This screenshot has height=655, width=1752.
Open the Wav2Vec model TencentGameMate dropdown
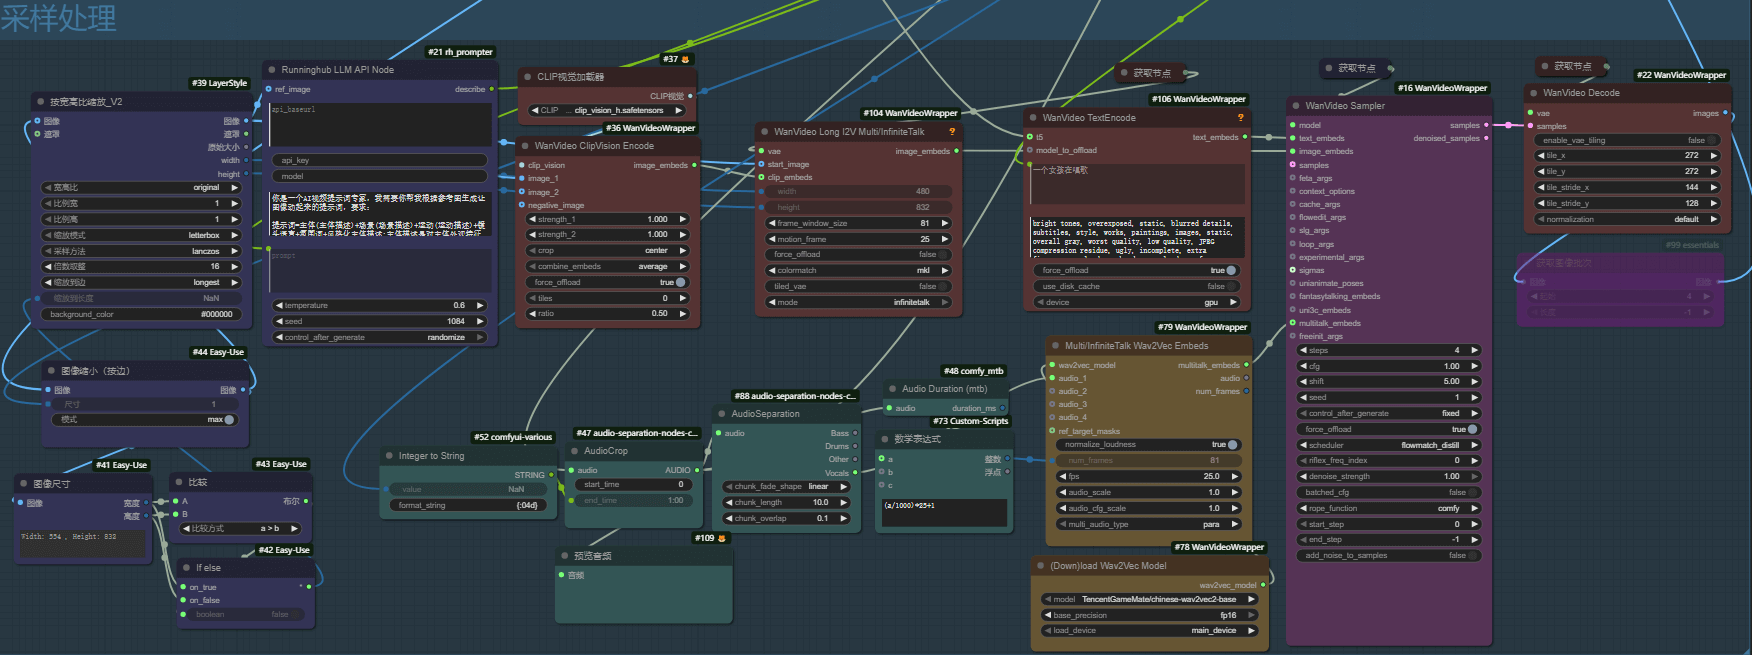[1148, 599]
